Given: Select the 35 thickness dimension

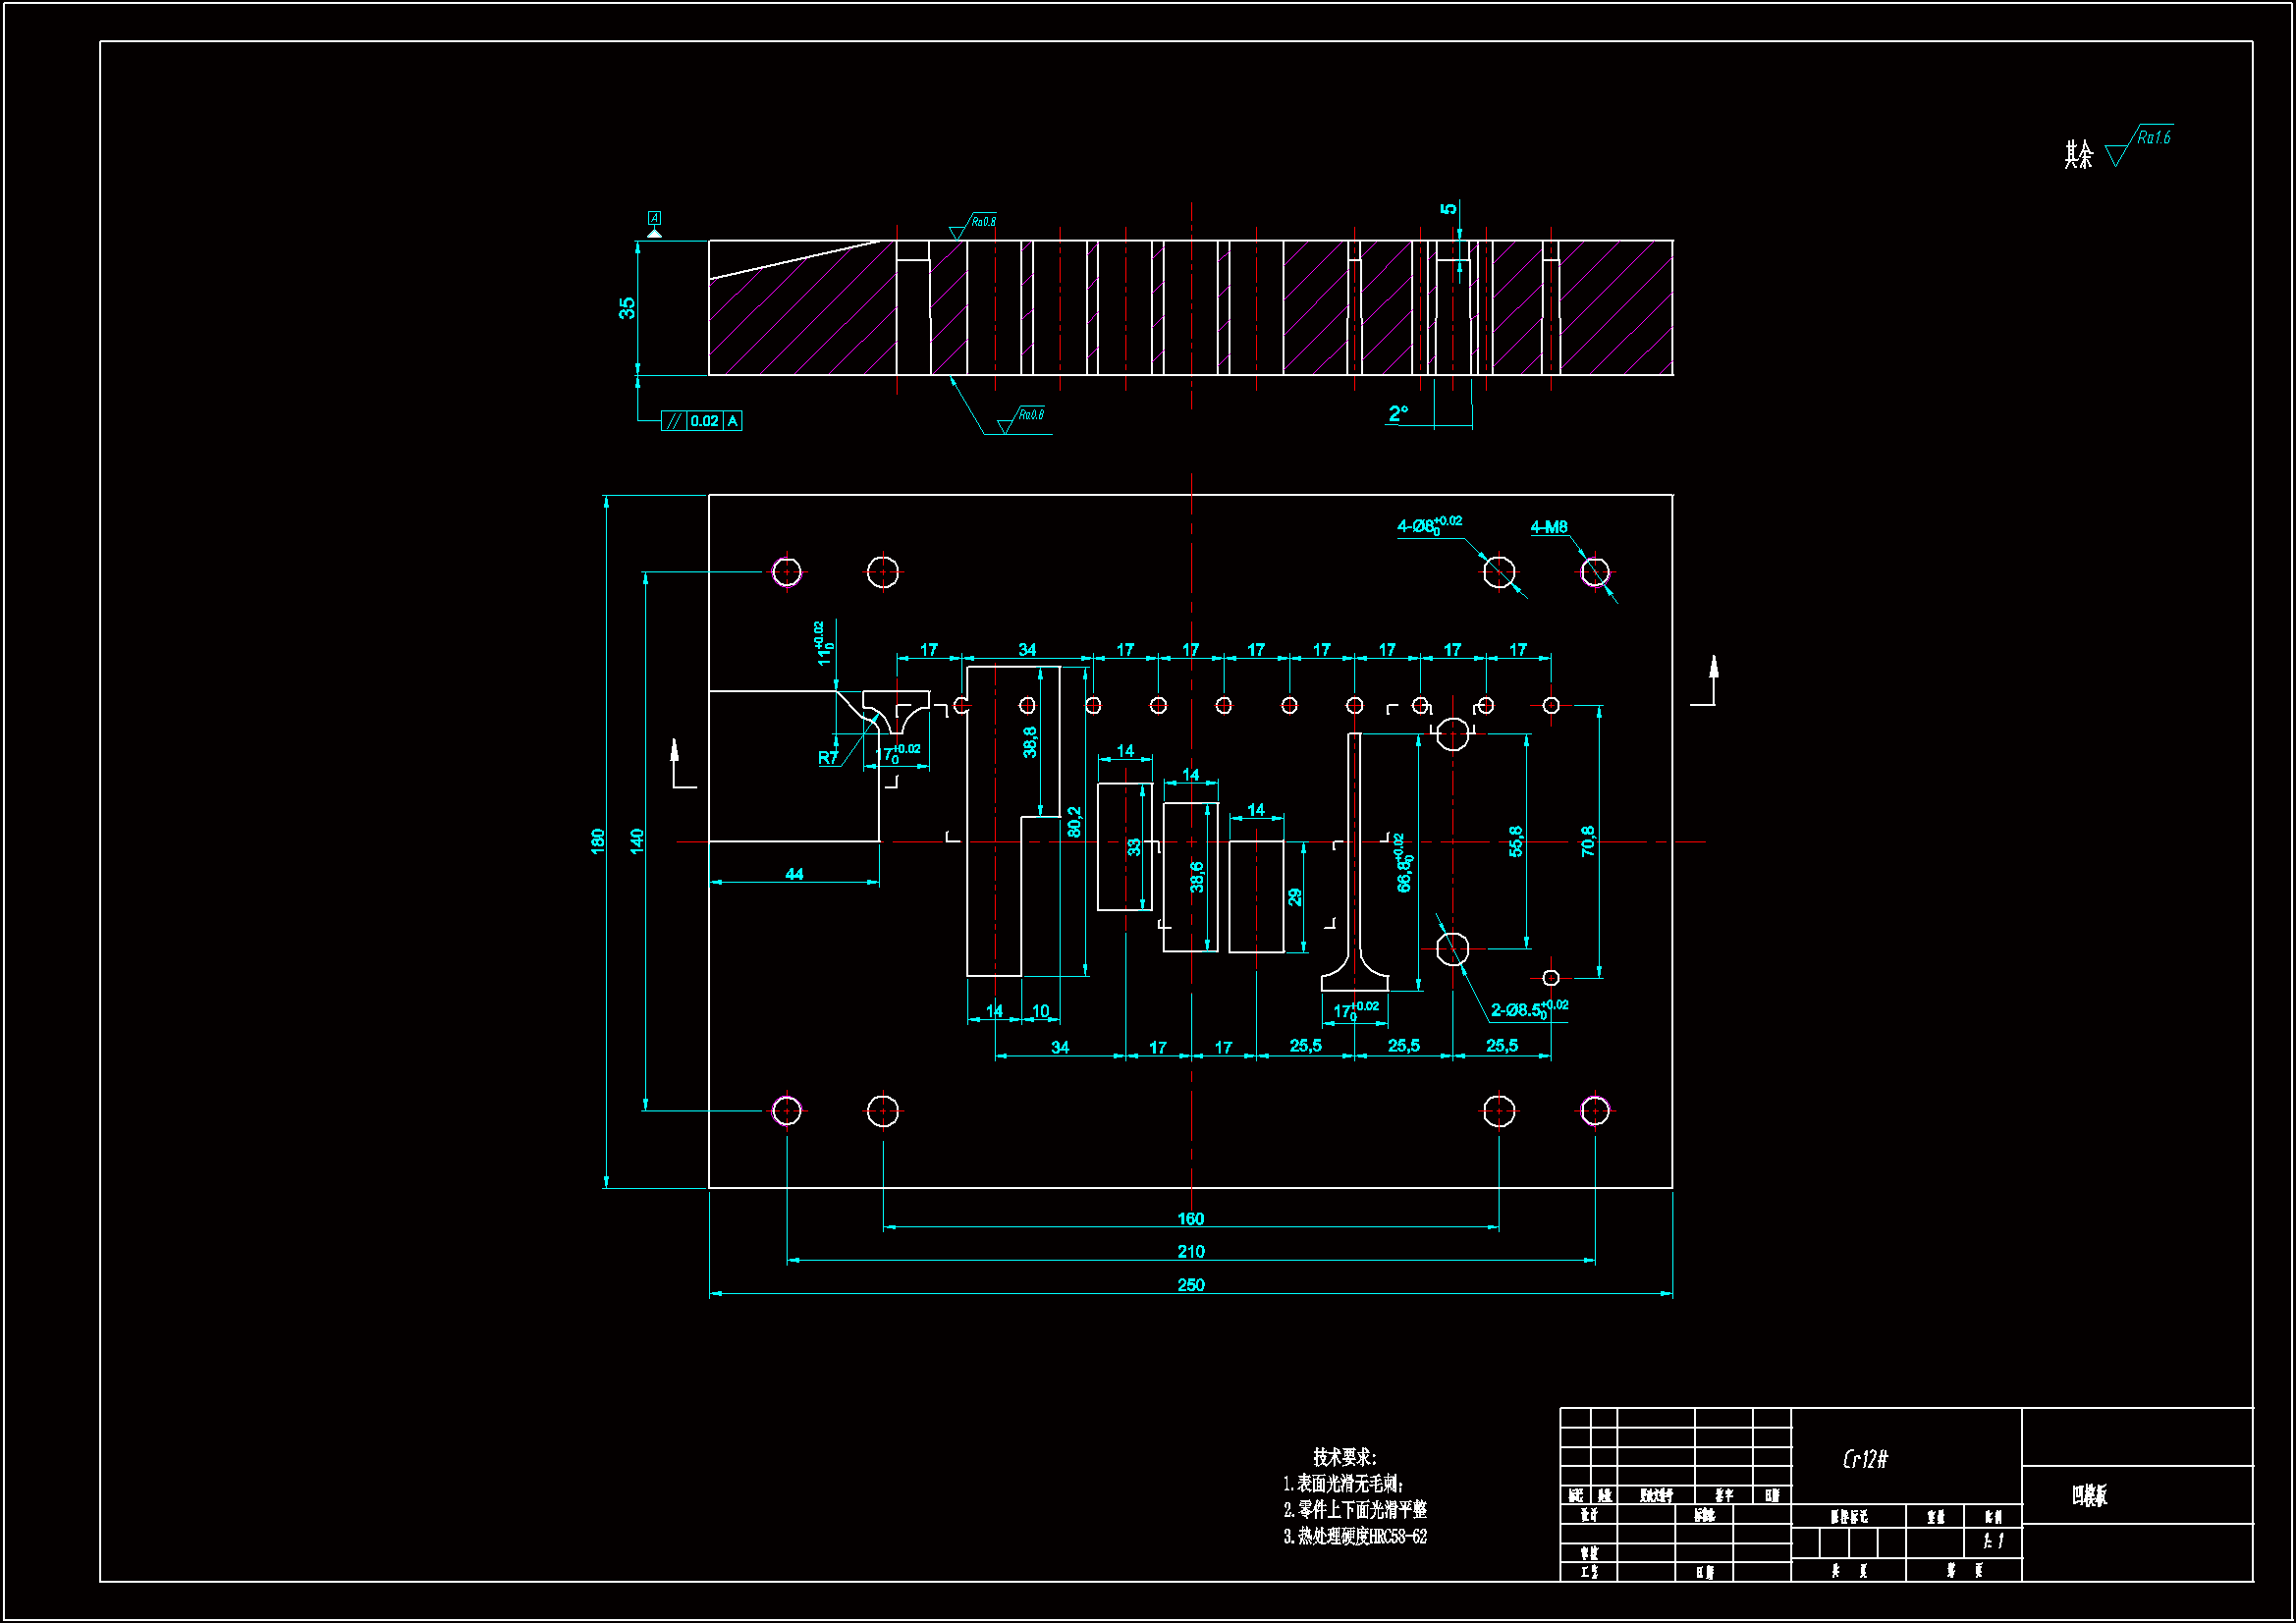Looking at the screenshot, I should [627, 307].
